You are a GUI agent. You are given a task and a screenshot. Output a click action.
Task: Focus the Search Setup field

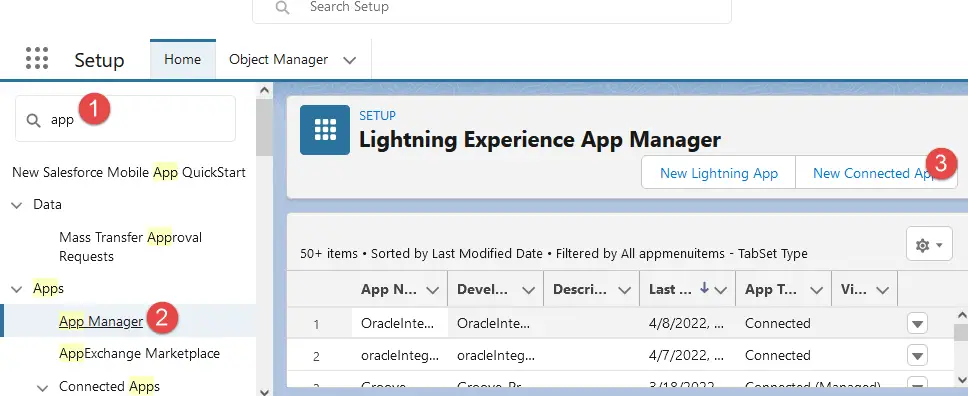click(x=492, y=9)
